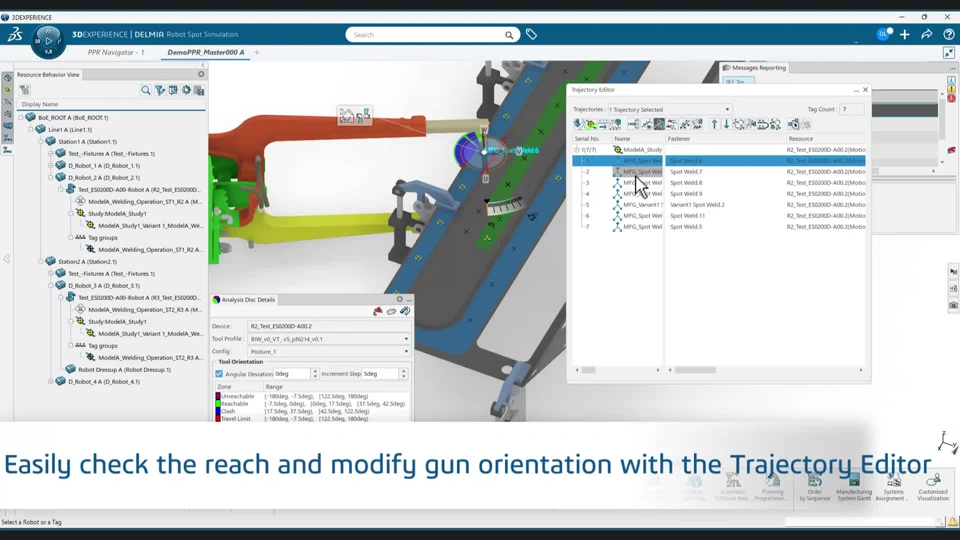The image size is (960, 540).
Task: Open the Tool Profile dropdown
Action: pos(329,339)
